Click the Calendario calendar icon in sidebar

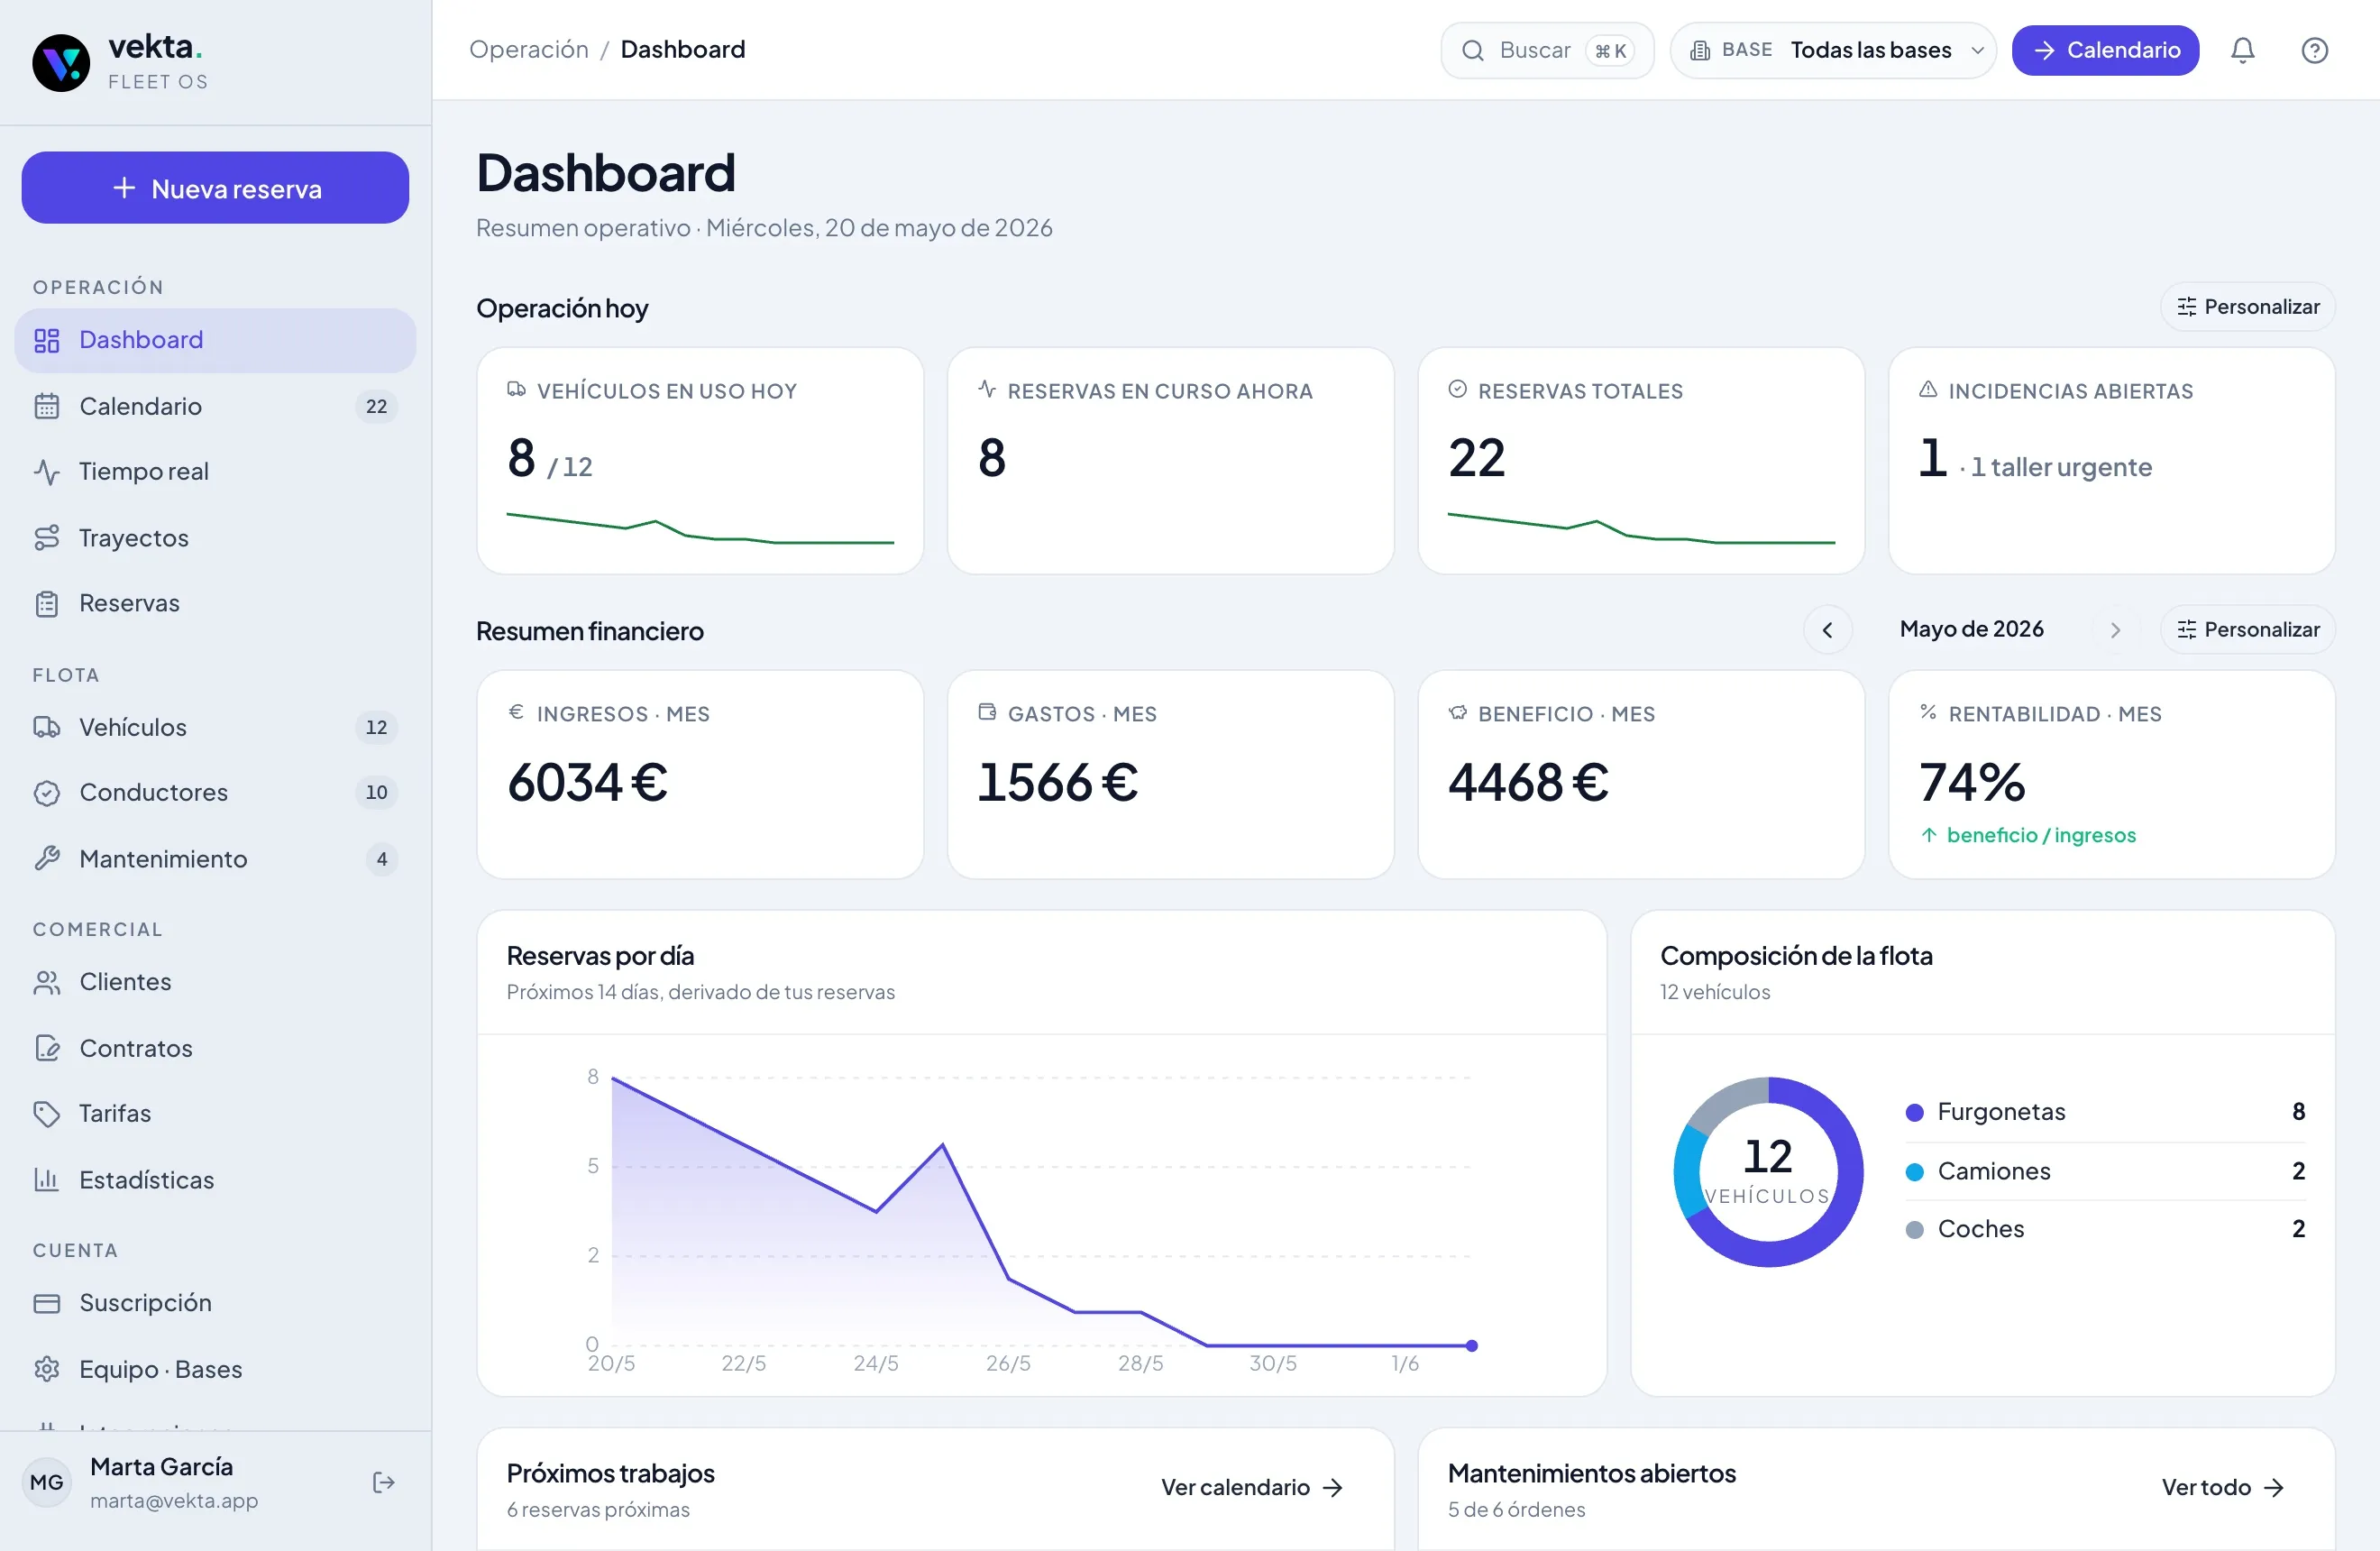pos(47,406)
